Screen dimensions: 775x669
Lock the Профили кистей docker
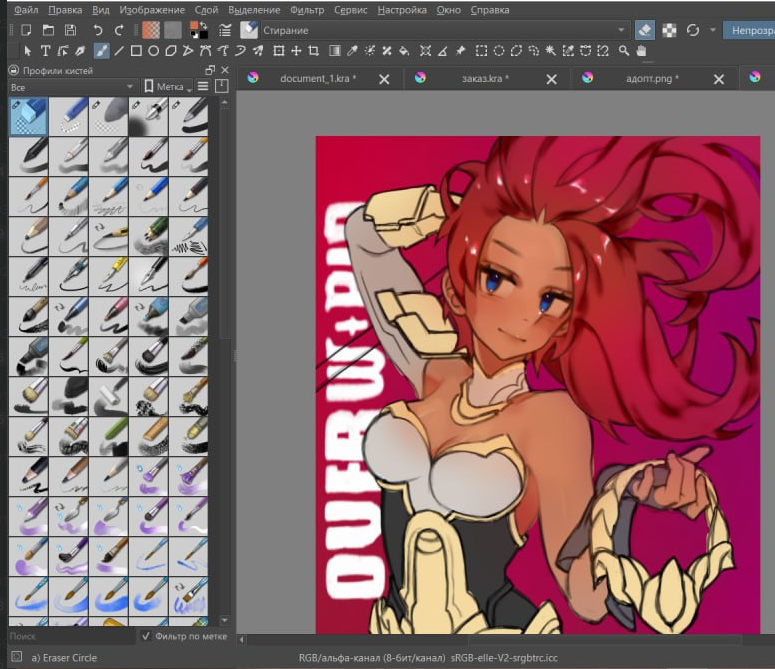click(14, 71)
